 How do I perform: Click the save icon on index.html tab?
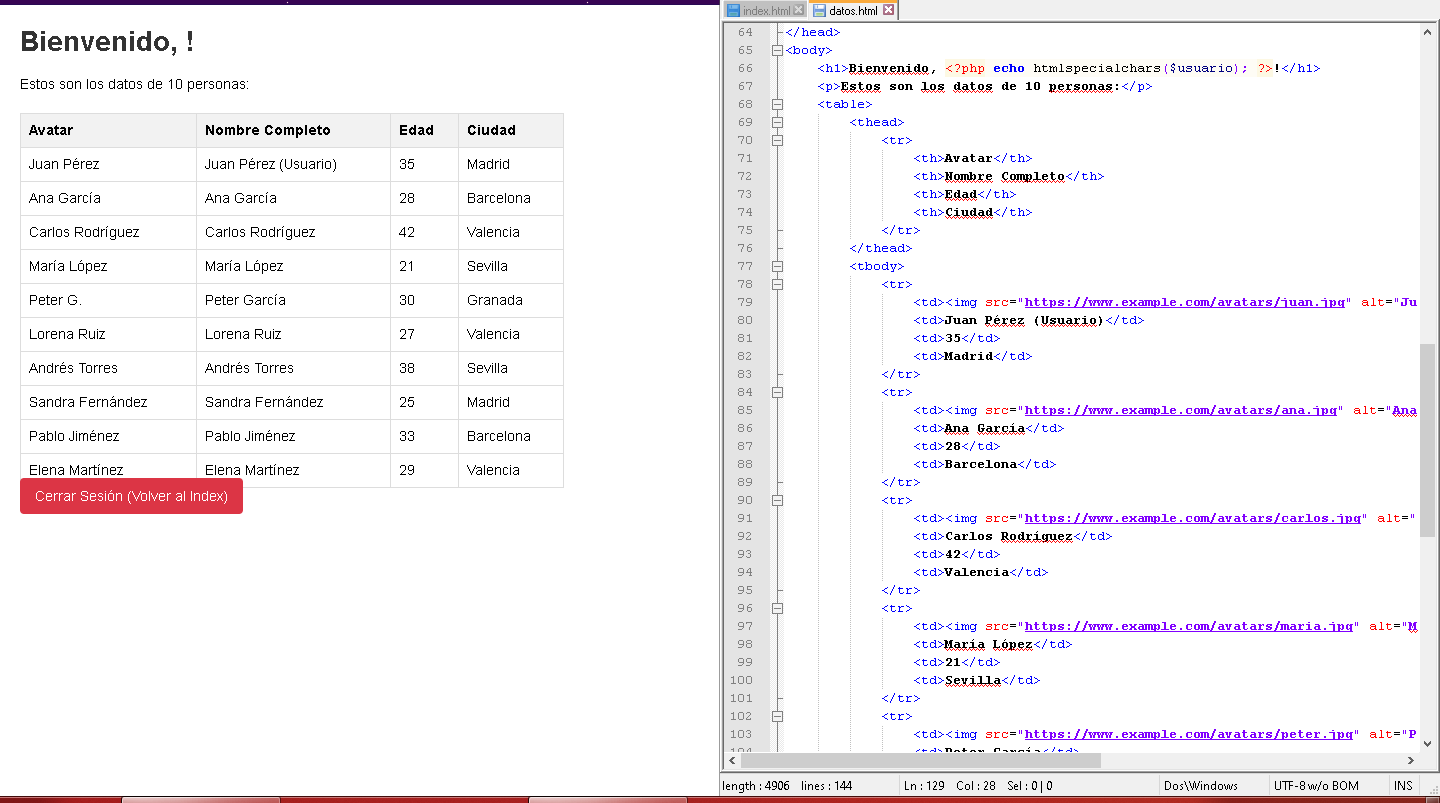[733, 11]
